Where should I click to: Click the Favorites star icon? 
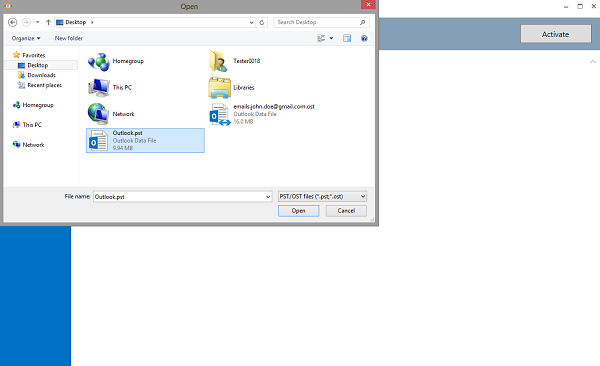pyautogui.click(x=16, y=55)
